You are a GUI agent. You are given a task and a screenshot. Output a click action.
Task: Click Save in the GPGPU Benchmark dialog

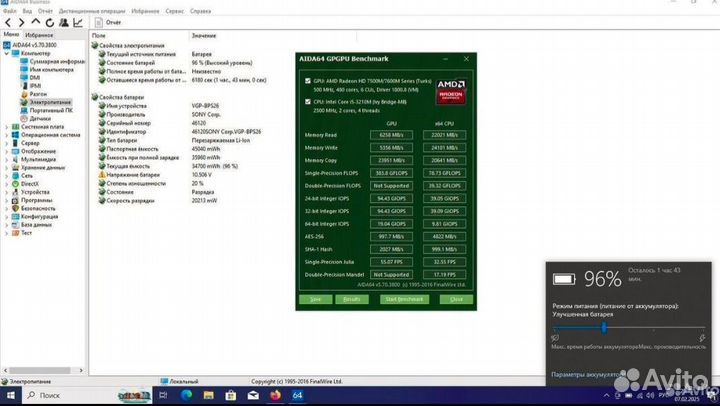[x=315, y=299]
